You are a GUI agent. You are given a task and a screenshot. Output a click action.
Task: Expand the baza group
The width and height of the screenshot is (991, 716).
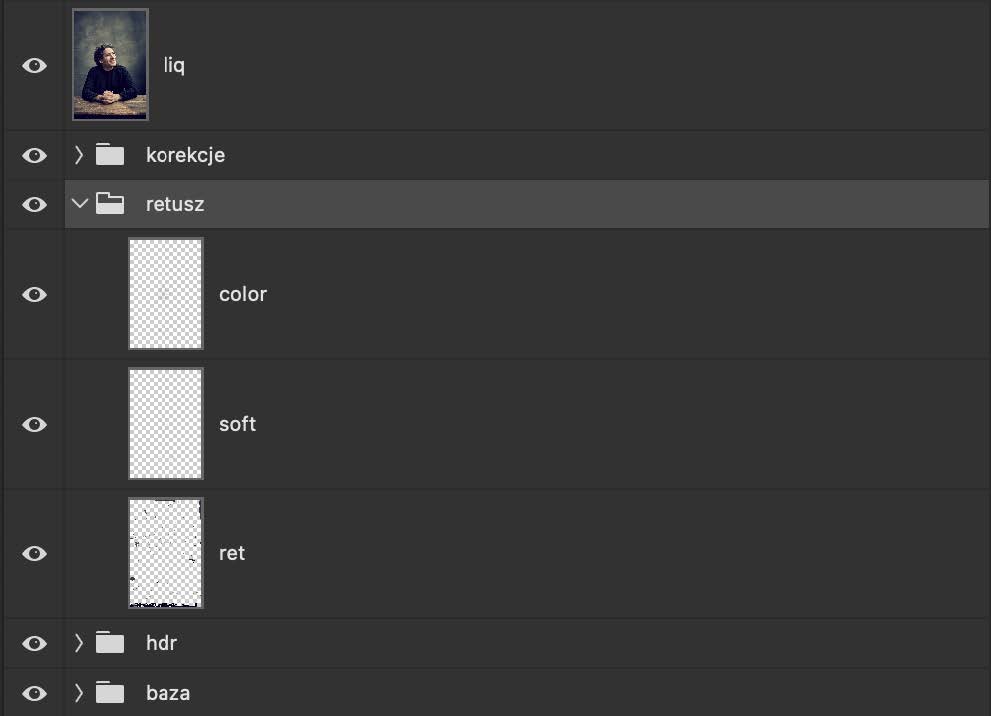click(79, 692)
